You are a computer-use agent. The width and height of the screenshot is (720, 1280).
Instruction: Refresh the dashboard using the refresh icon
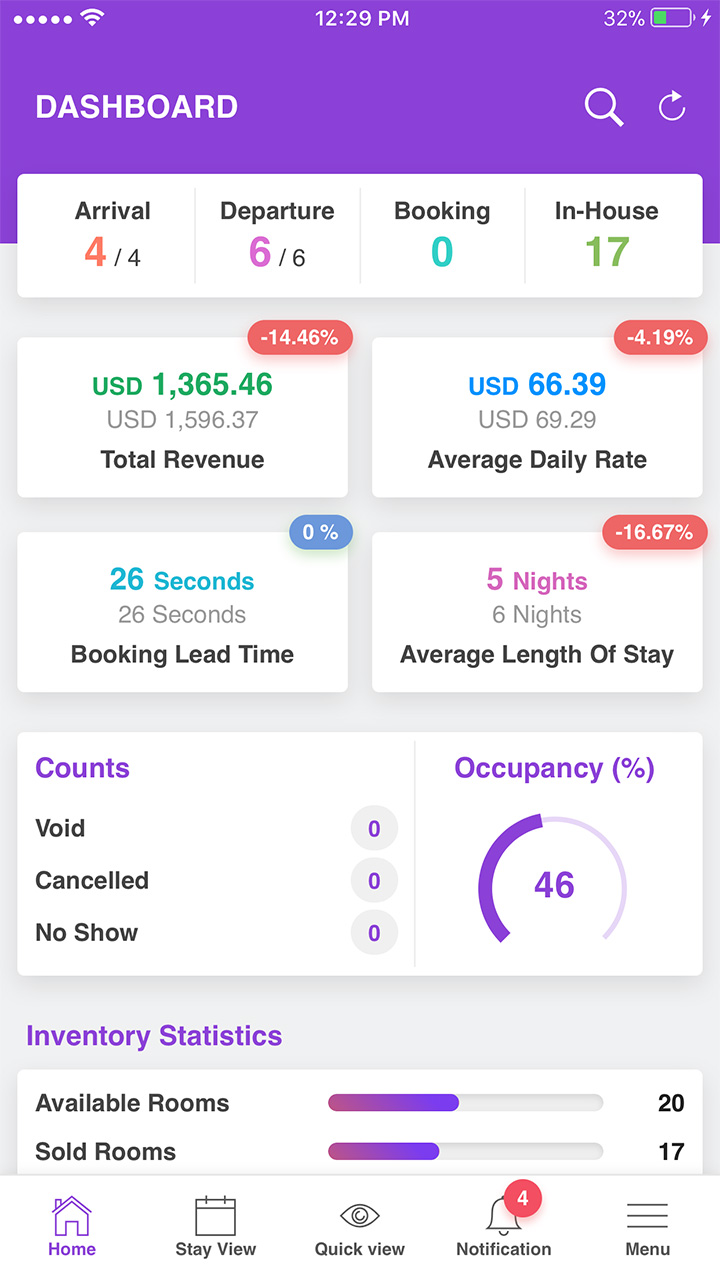671,106
